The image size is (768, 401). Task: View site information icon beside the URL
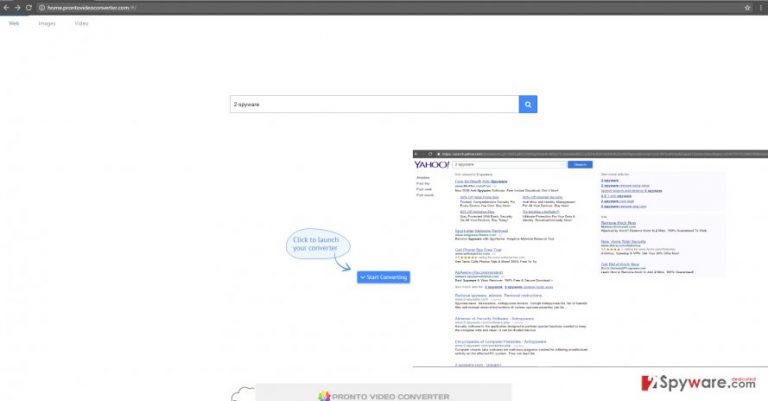click(42, 8)
